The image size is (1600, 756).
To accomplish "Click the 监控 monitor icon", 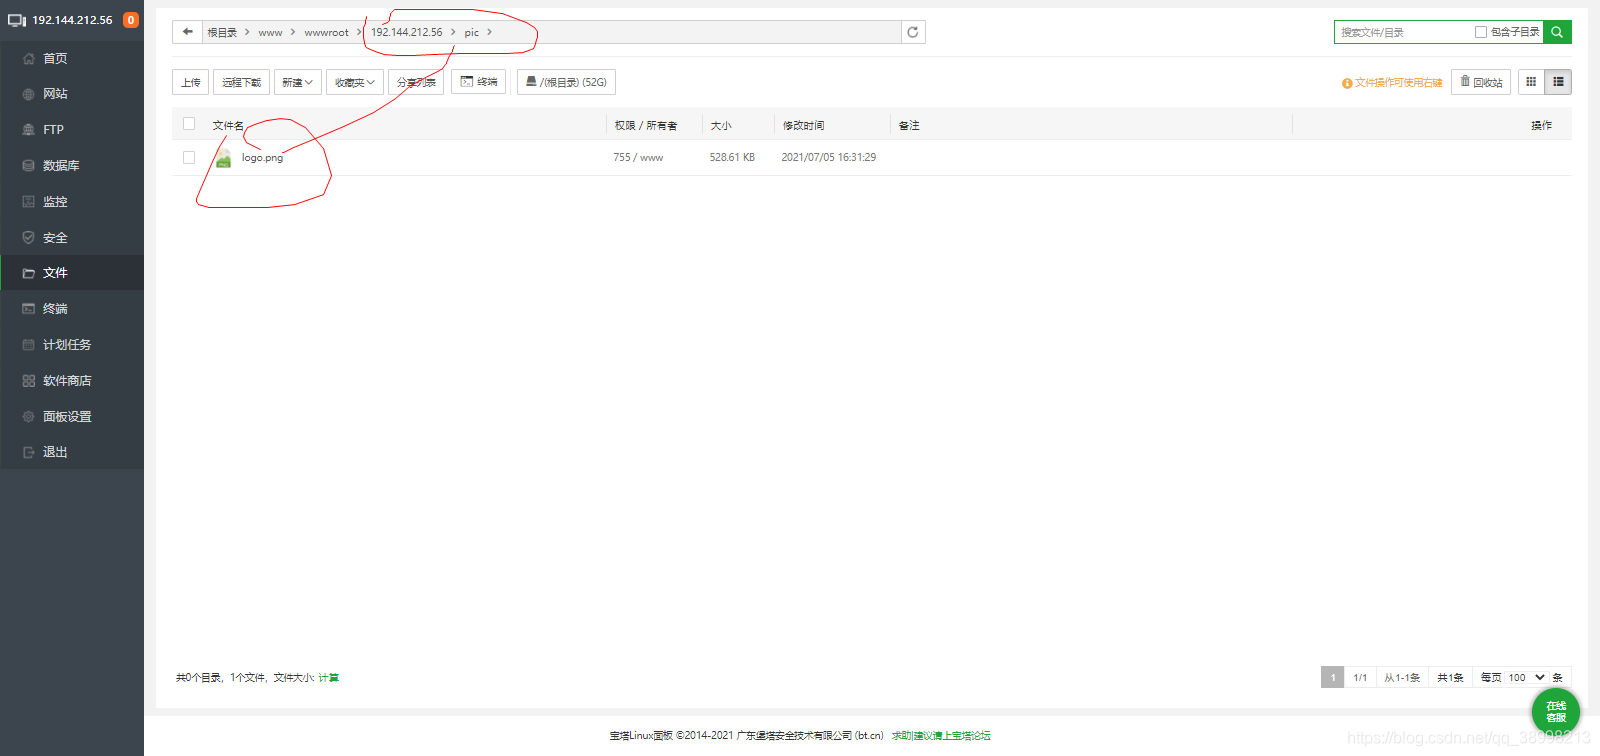I will point(28,202).
